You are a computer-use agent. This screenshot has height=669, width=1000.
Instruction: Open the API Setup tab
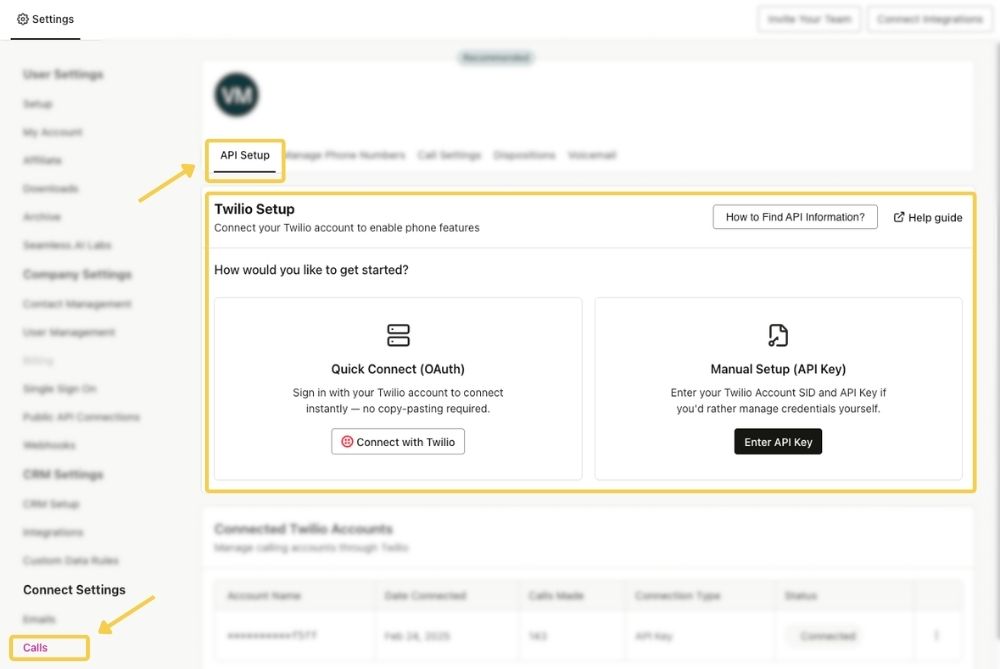245,155
